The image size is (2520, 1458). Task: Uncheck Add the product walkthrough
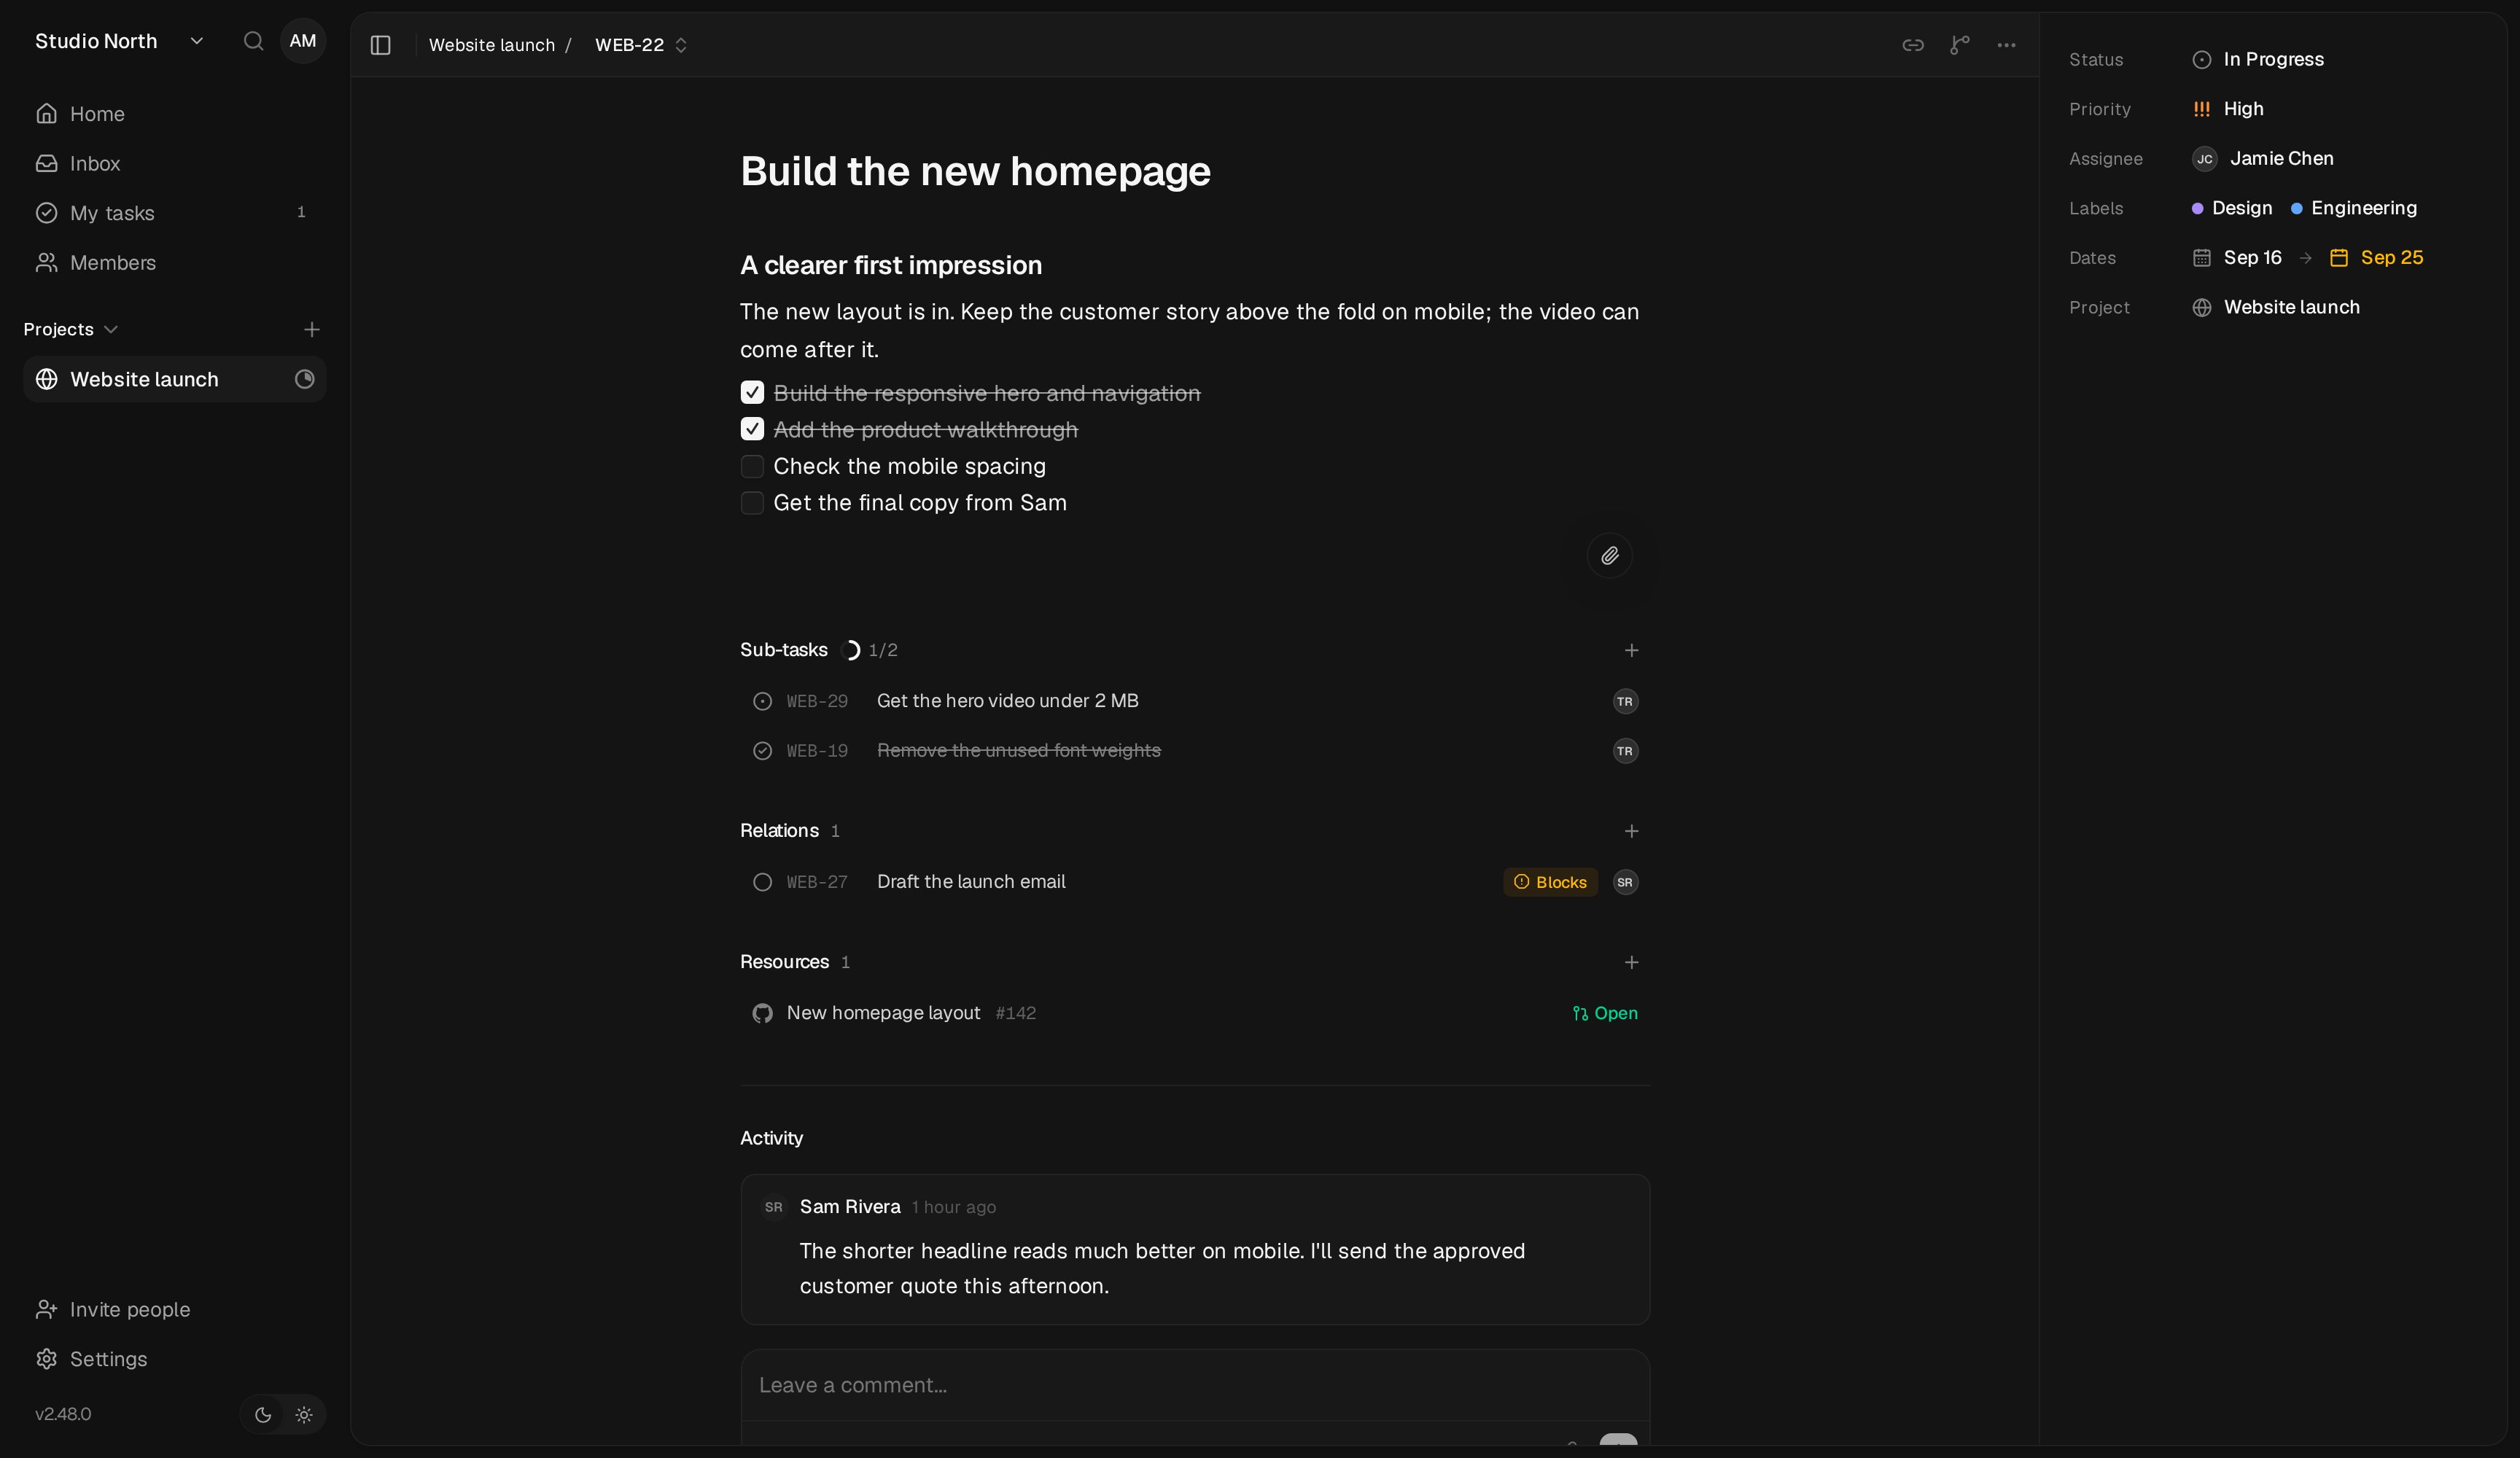(x=752, y=429)
